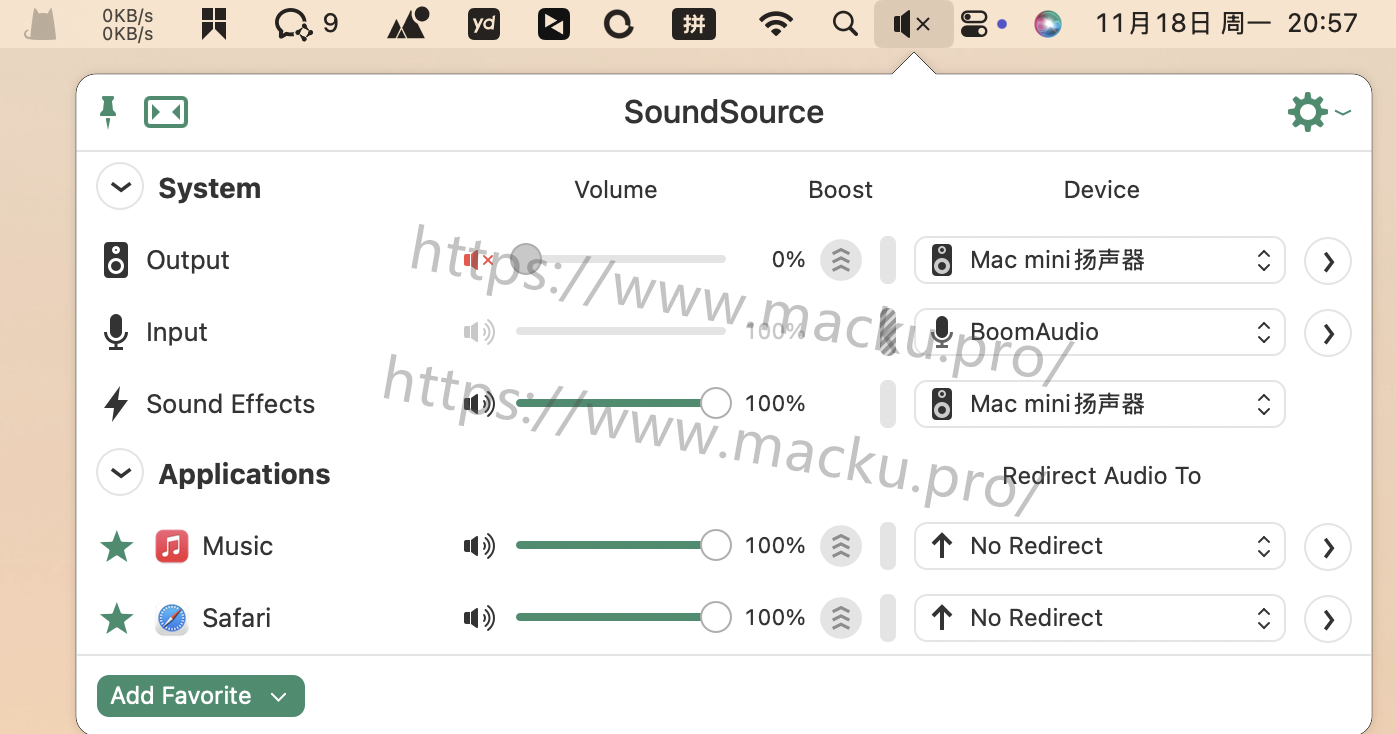
Task: Mute the Input volume
Action: (x=479, y=332)
